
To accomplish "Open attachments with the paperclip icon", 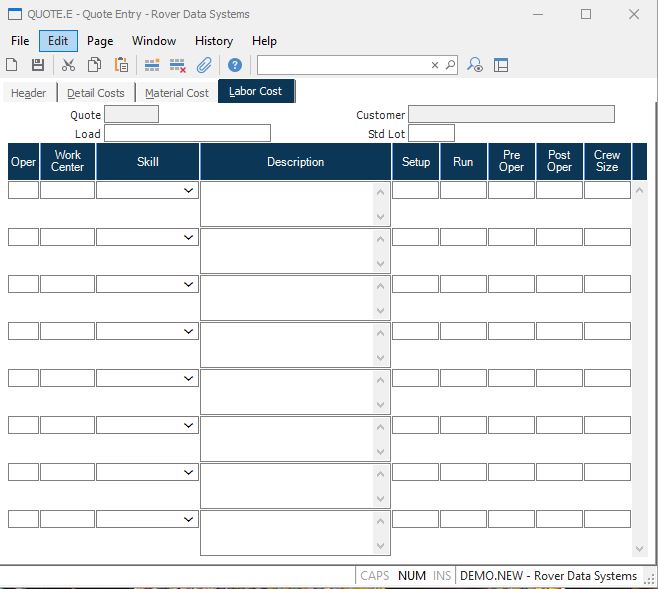I will (204, 65).
